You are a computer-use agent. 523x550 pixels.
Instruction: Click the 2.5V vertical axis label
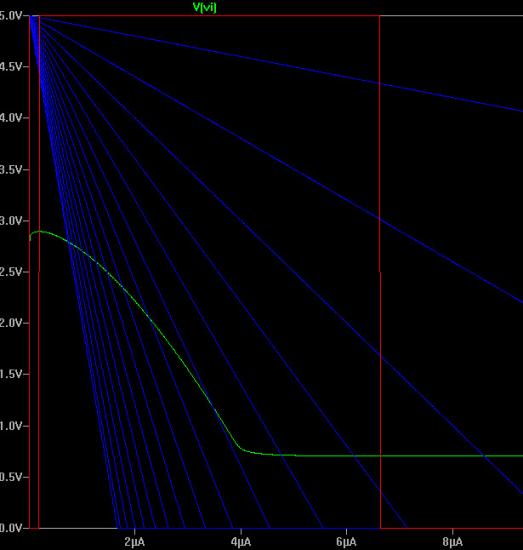pyautogui.click(x=11, y=272)
